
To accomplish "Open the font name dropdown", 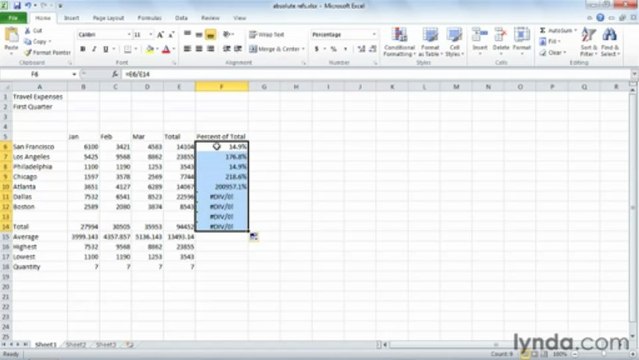I will tap(129, 35).
